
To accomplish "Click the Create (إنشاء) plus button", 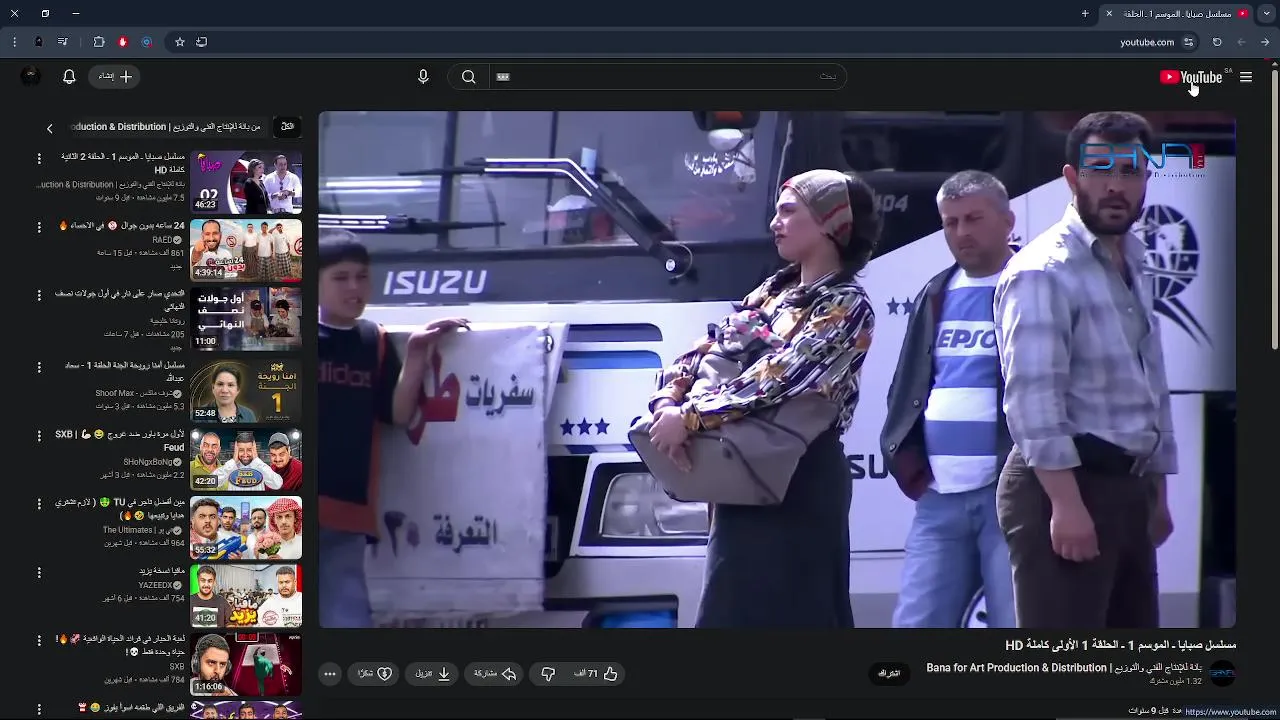I will [115, 77].
